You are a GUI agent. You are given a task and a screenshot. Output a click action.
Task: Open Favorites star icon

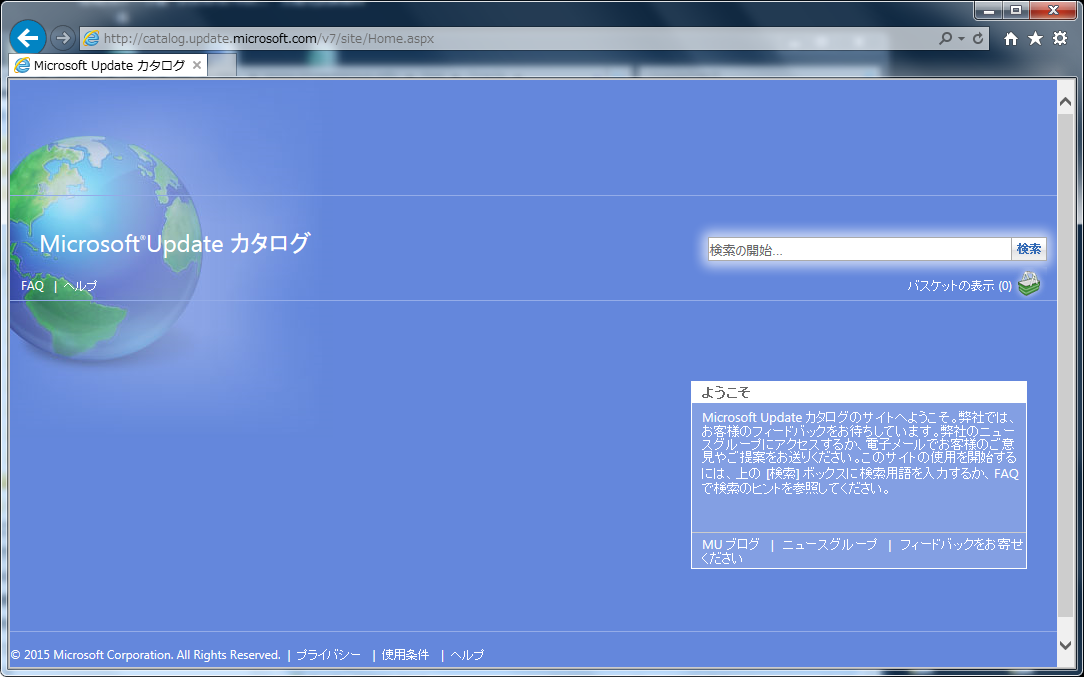[1035, 38]
